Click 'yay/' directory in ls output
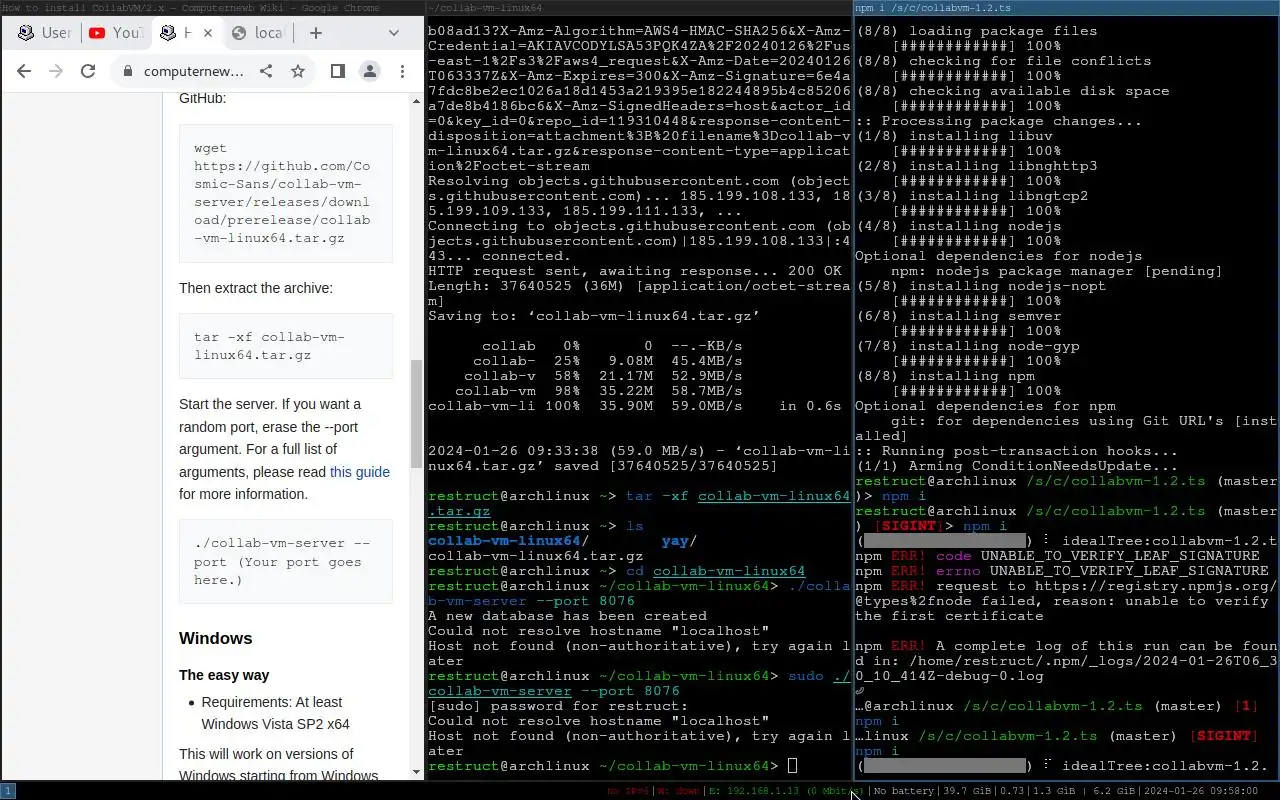Screen dimensions: 1280x800 [679, 541]
